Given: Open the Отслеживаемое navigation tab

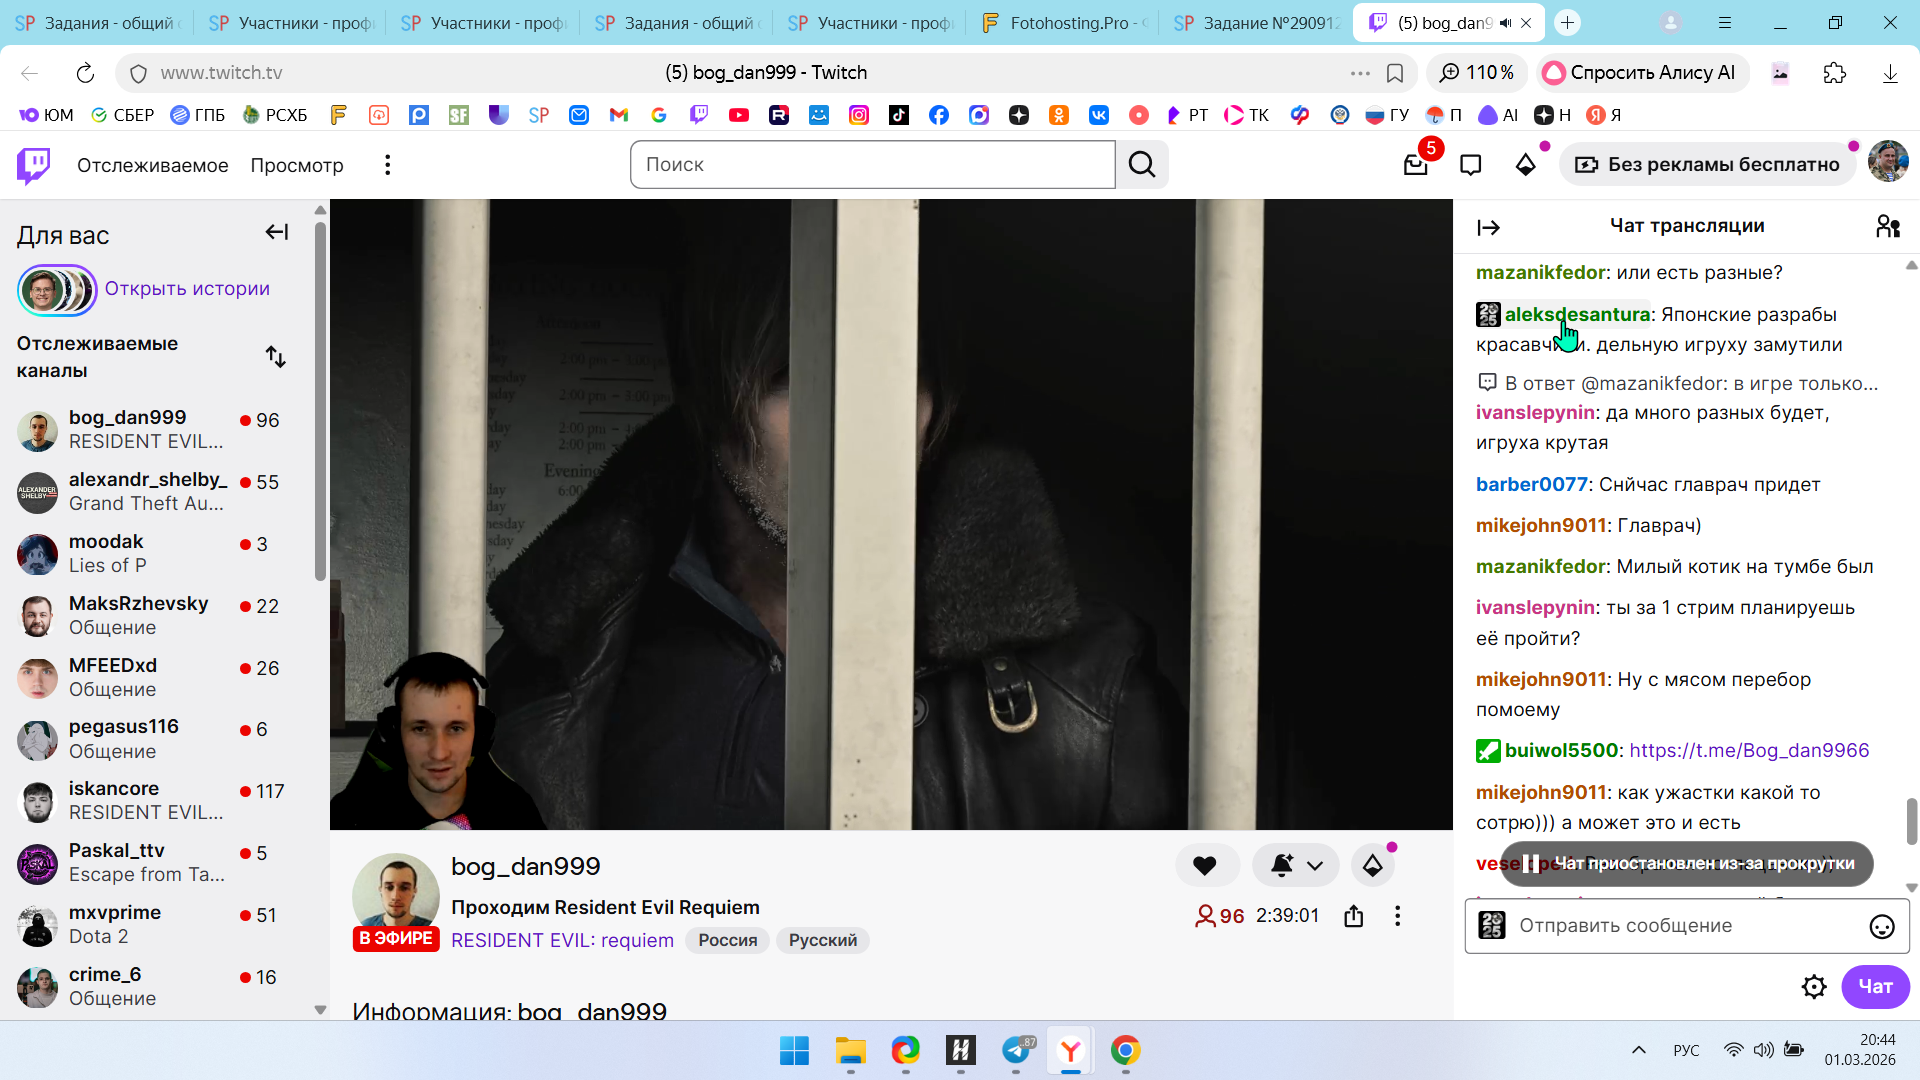Looking at the screenshot, I should (152, 165).
